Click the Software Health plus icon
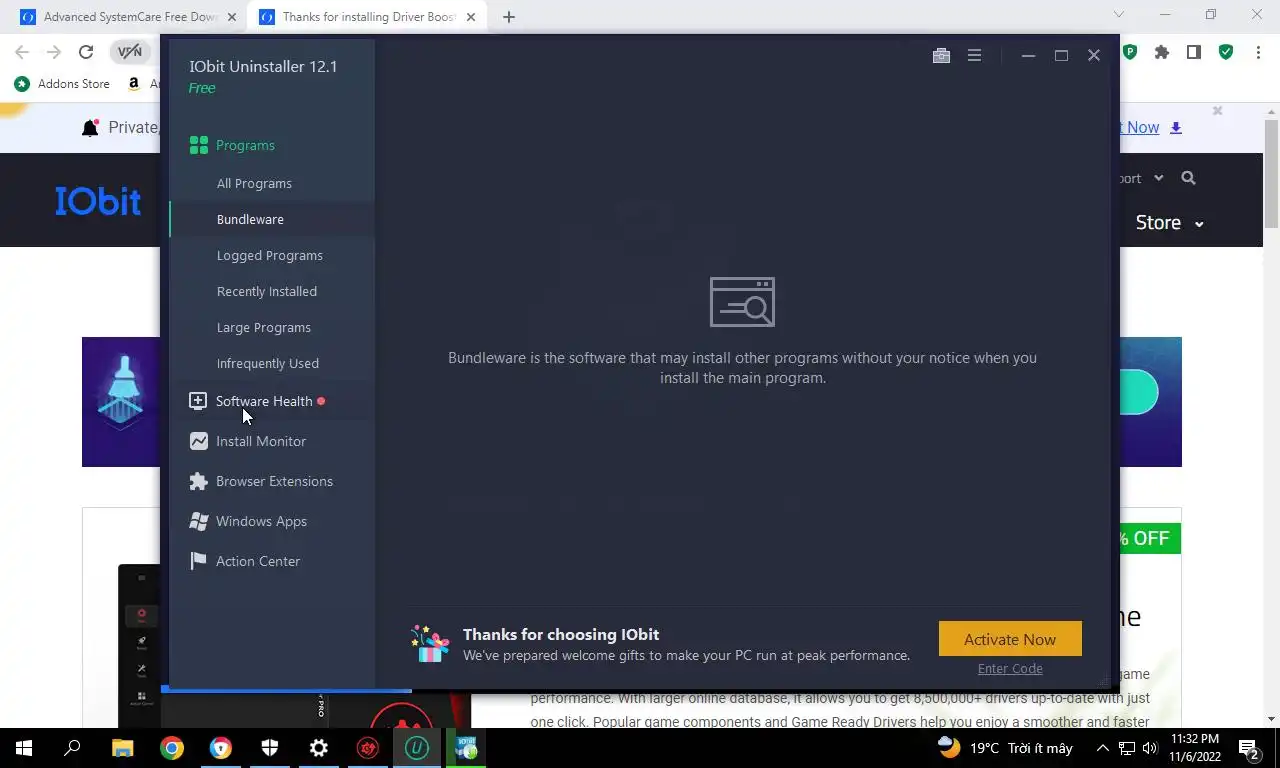The width and height of the screenshot is (1280, 768). click(198, 401)
